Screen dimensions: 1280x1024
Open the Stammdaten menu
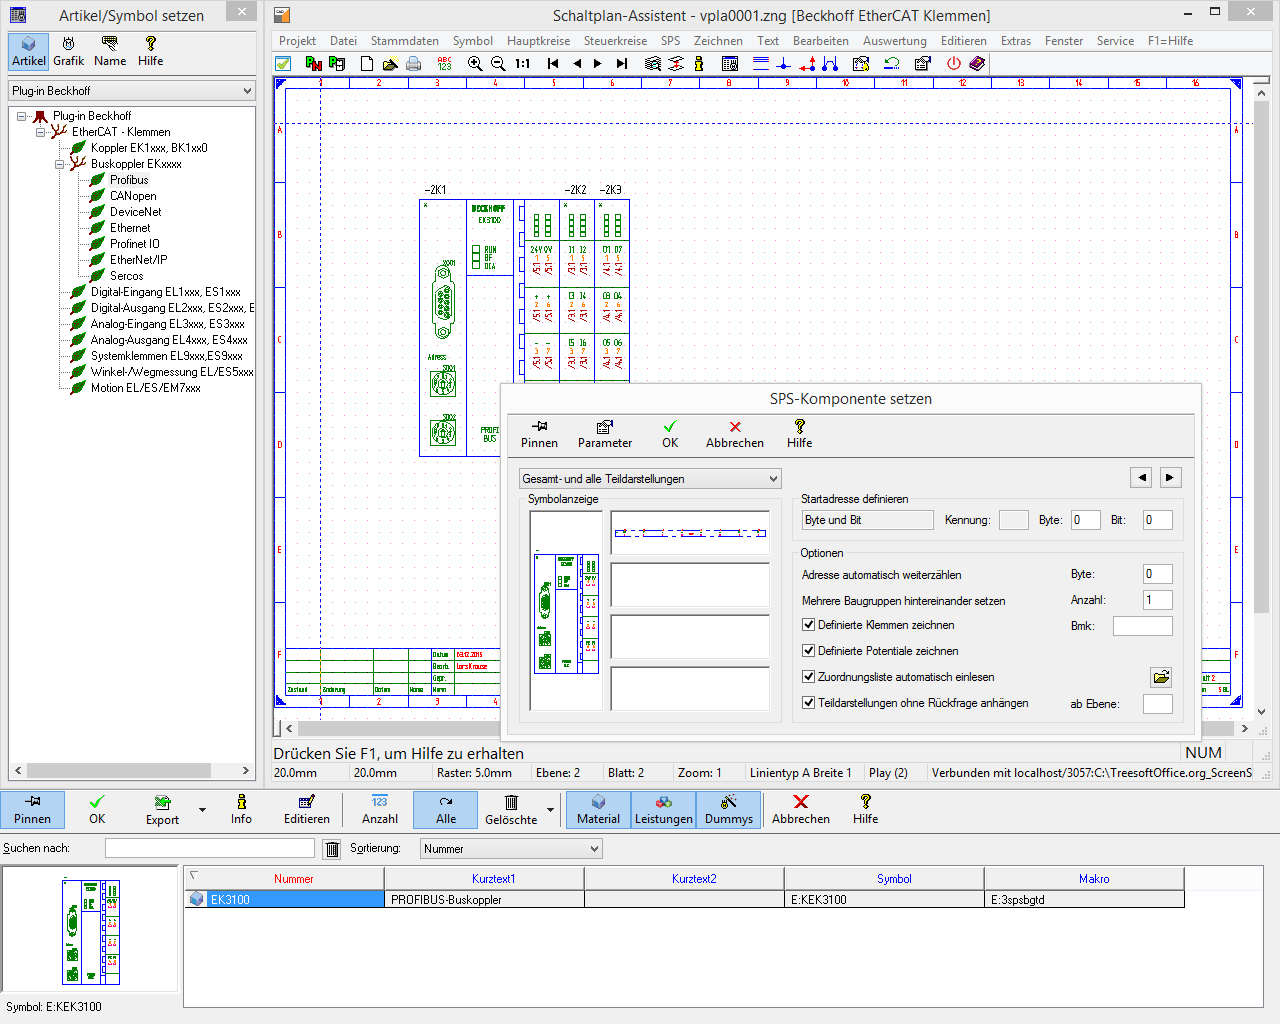point(404,41)
